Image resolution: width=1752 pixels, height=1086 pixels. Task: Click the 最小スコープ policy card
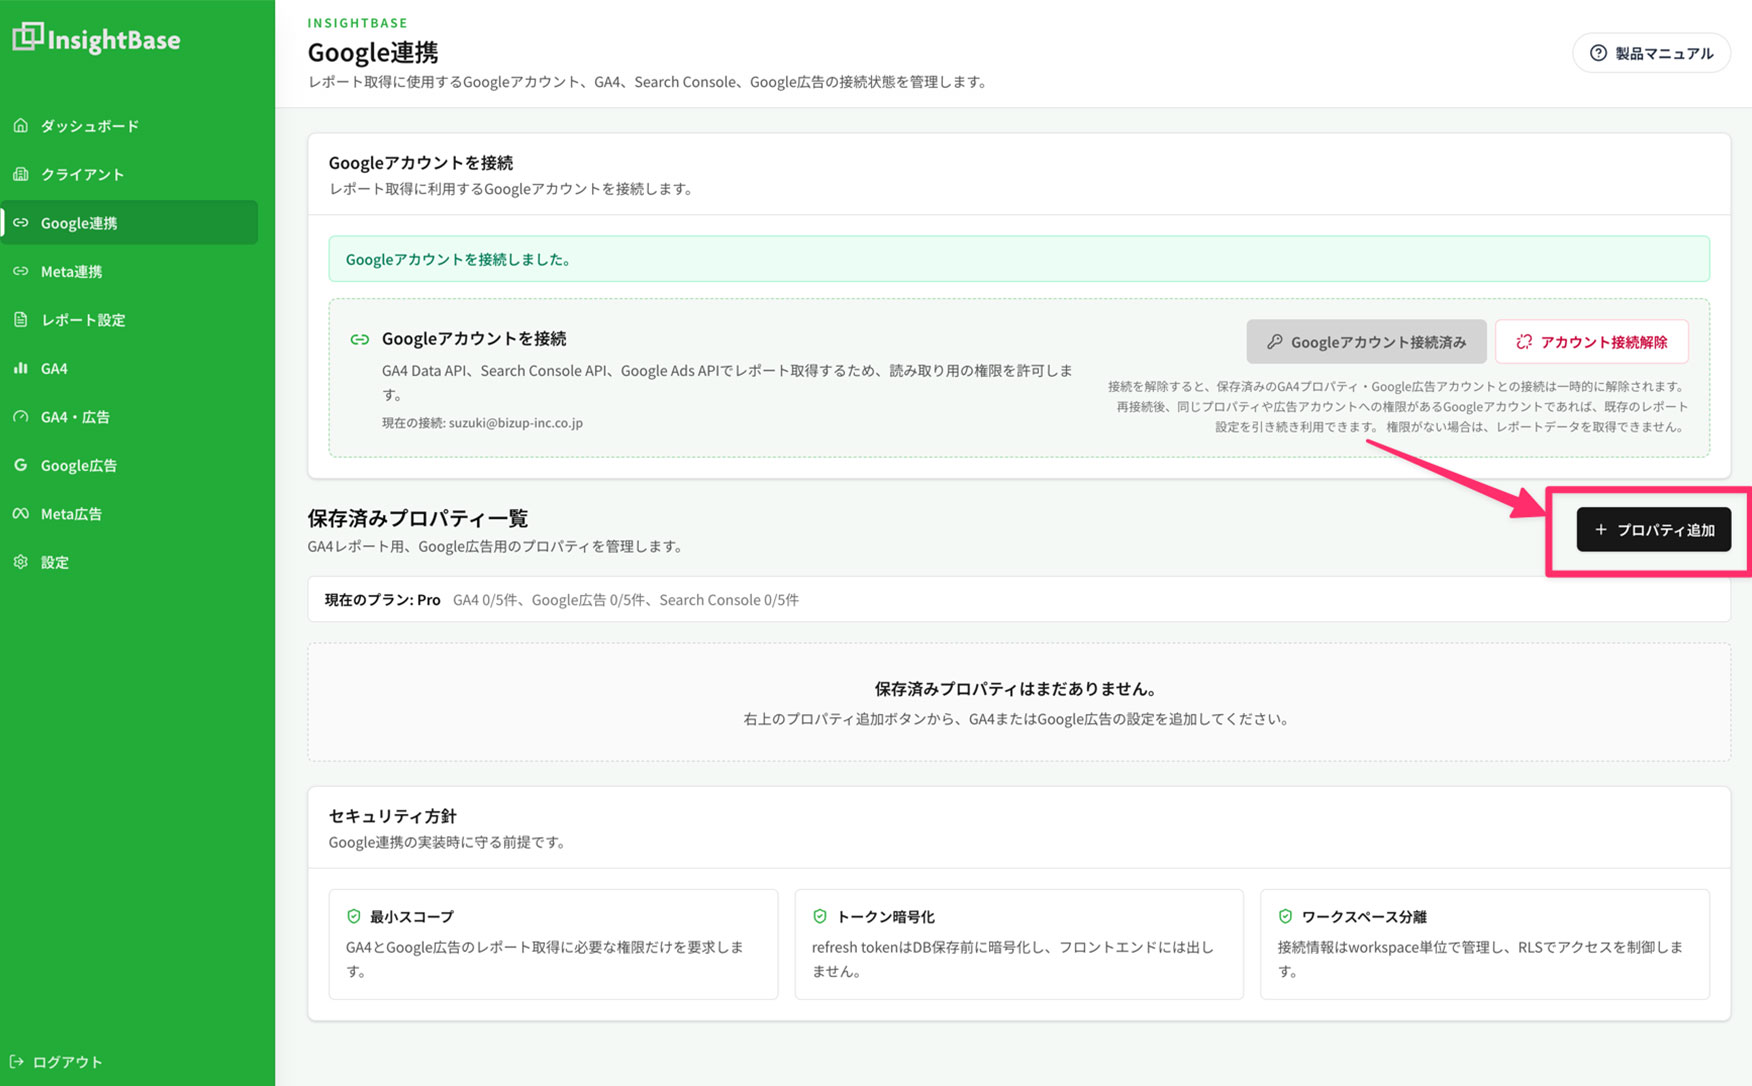pos(553,944)
